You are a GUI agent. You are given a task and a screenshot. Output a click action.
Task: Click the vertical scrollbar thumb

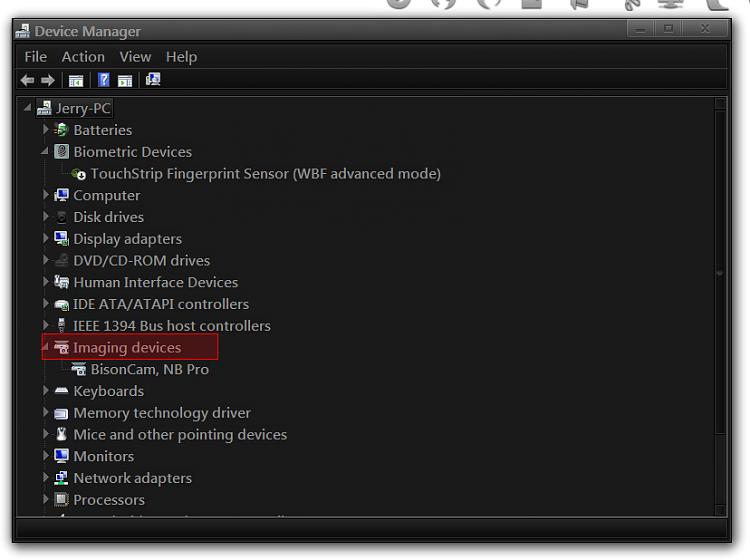click(x=720, y=273)
